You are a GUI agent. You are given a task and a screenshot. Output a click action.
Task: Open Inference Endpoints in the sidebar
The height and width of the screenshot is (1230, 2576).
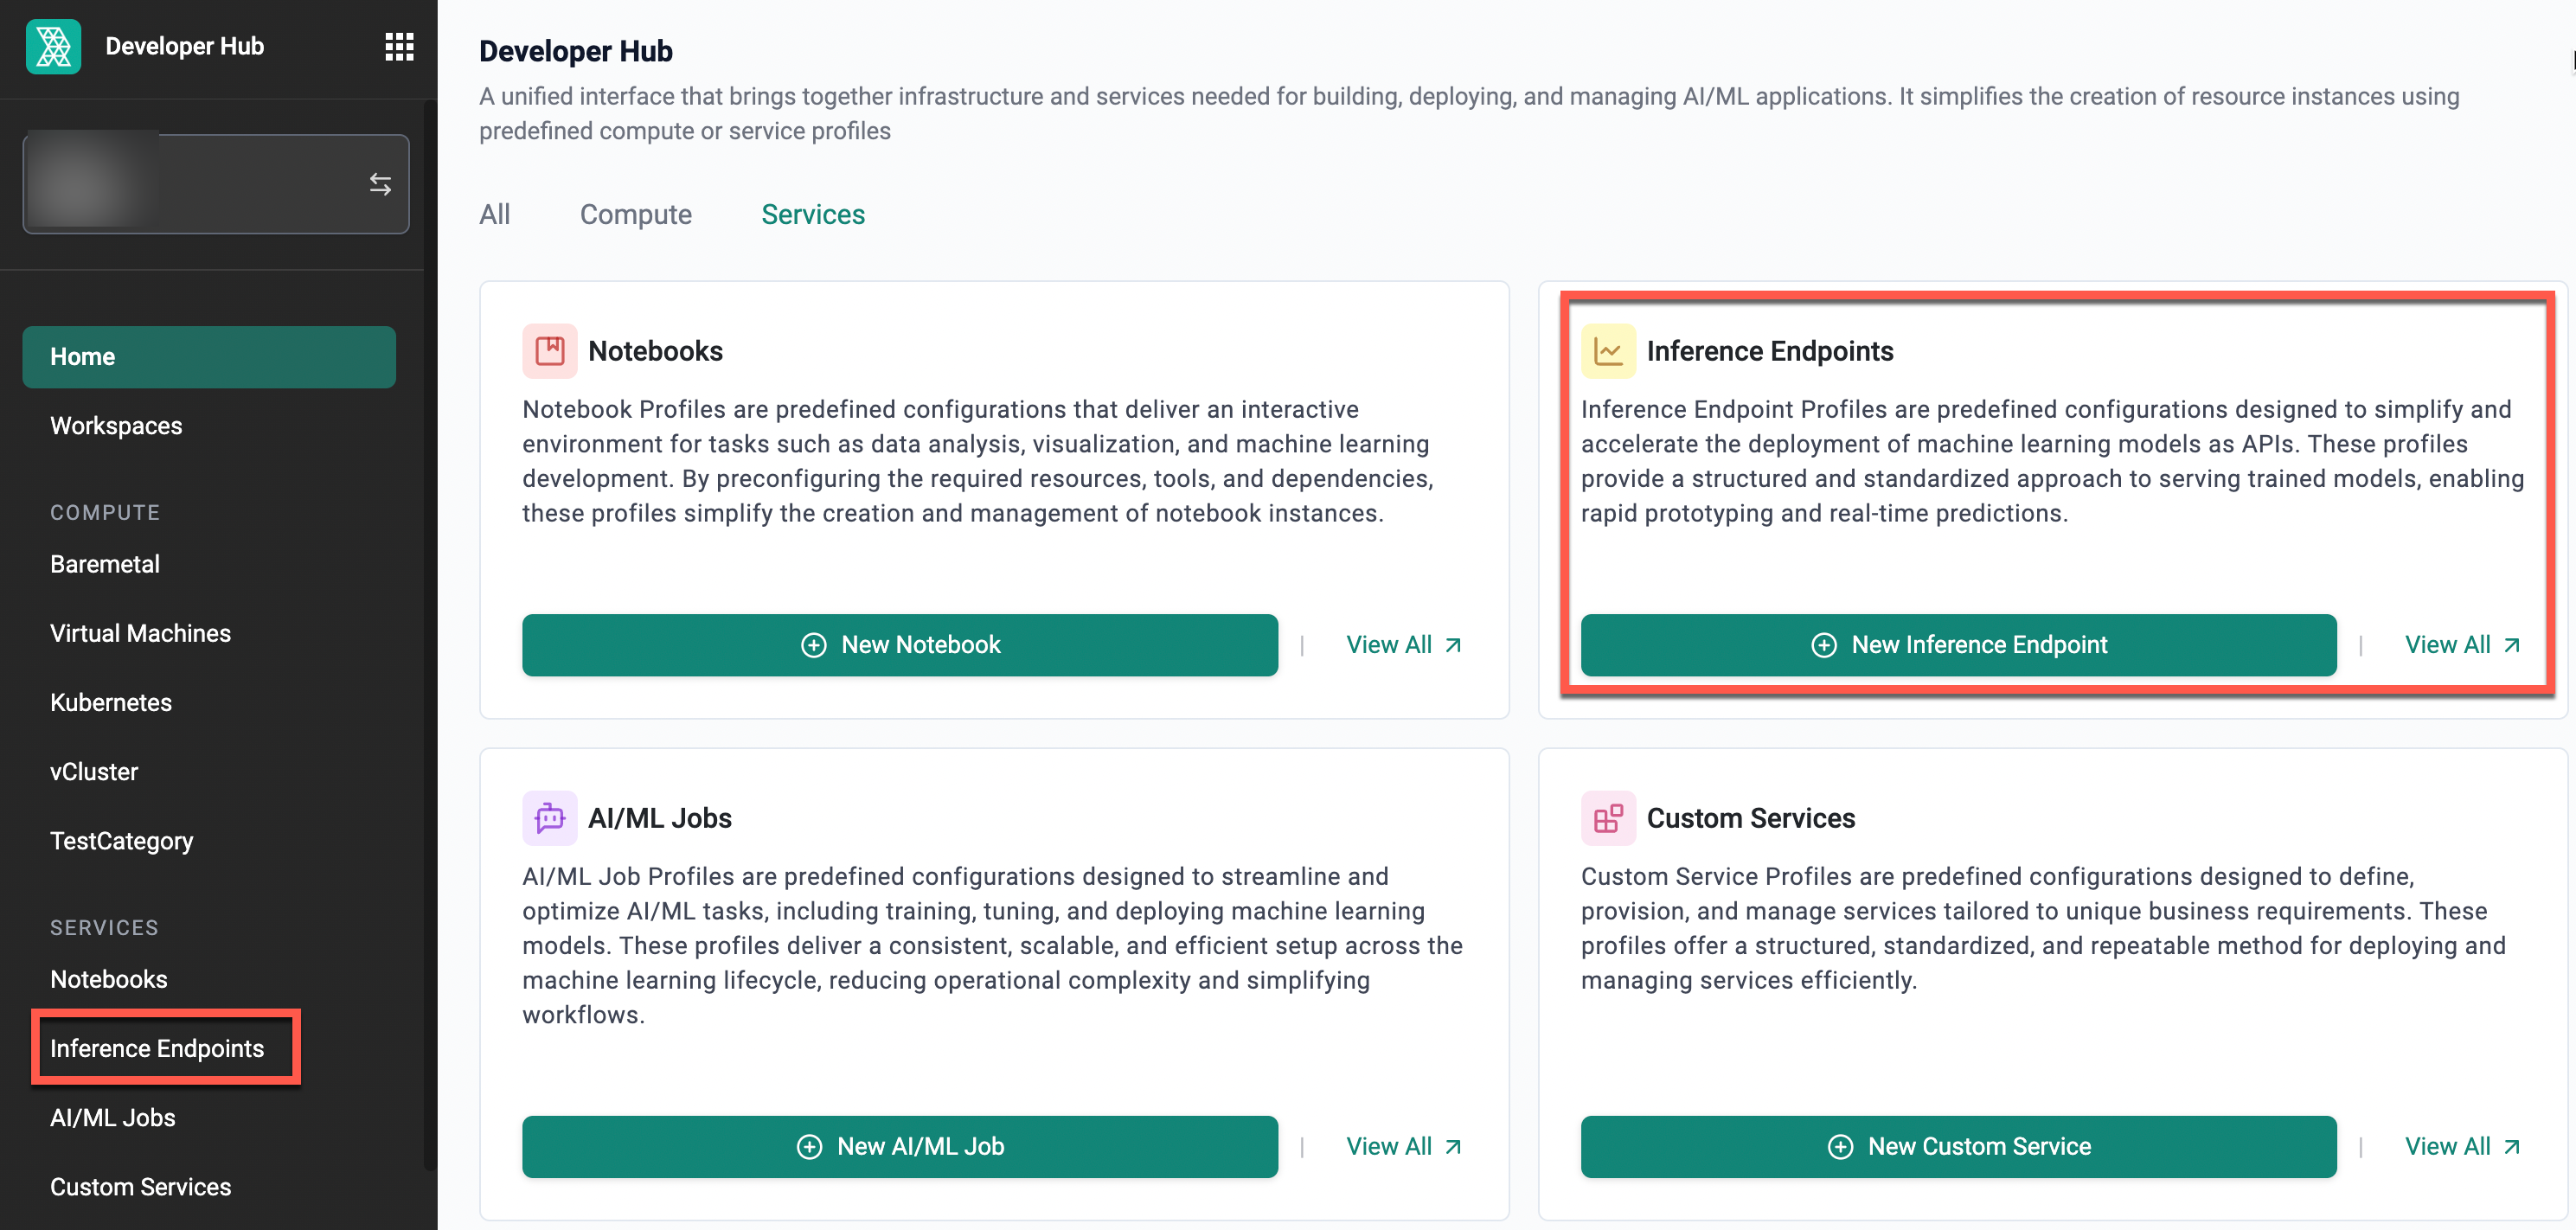tap(157, 1048)
